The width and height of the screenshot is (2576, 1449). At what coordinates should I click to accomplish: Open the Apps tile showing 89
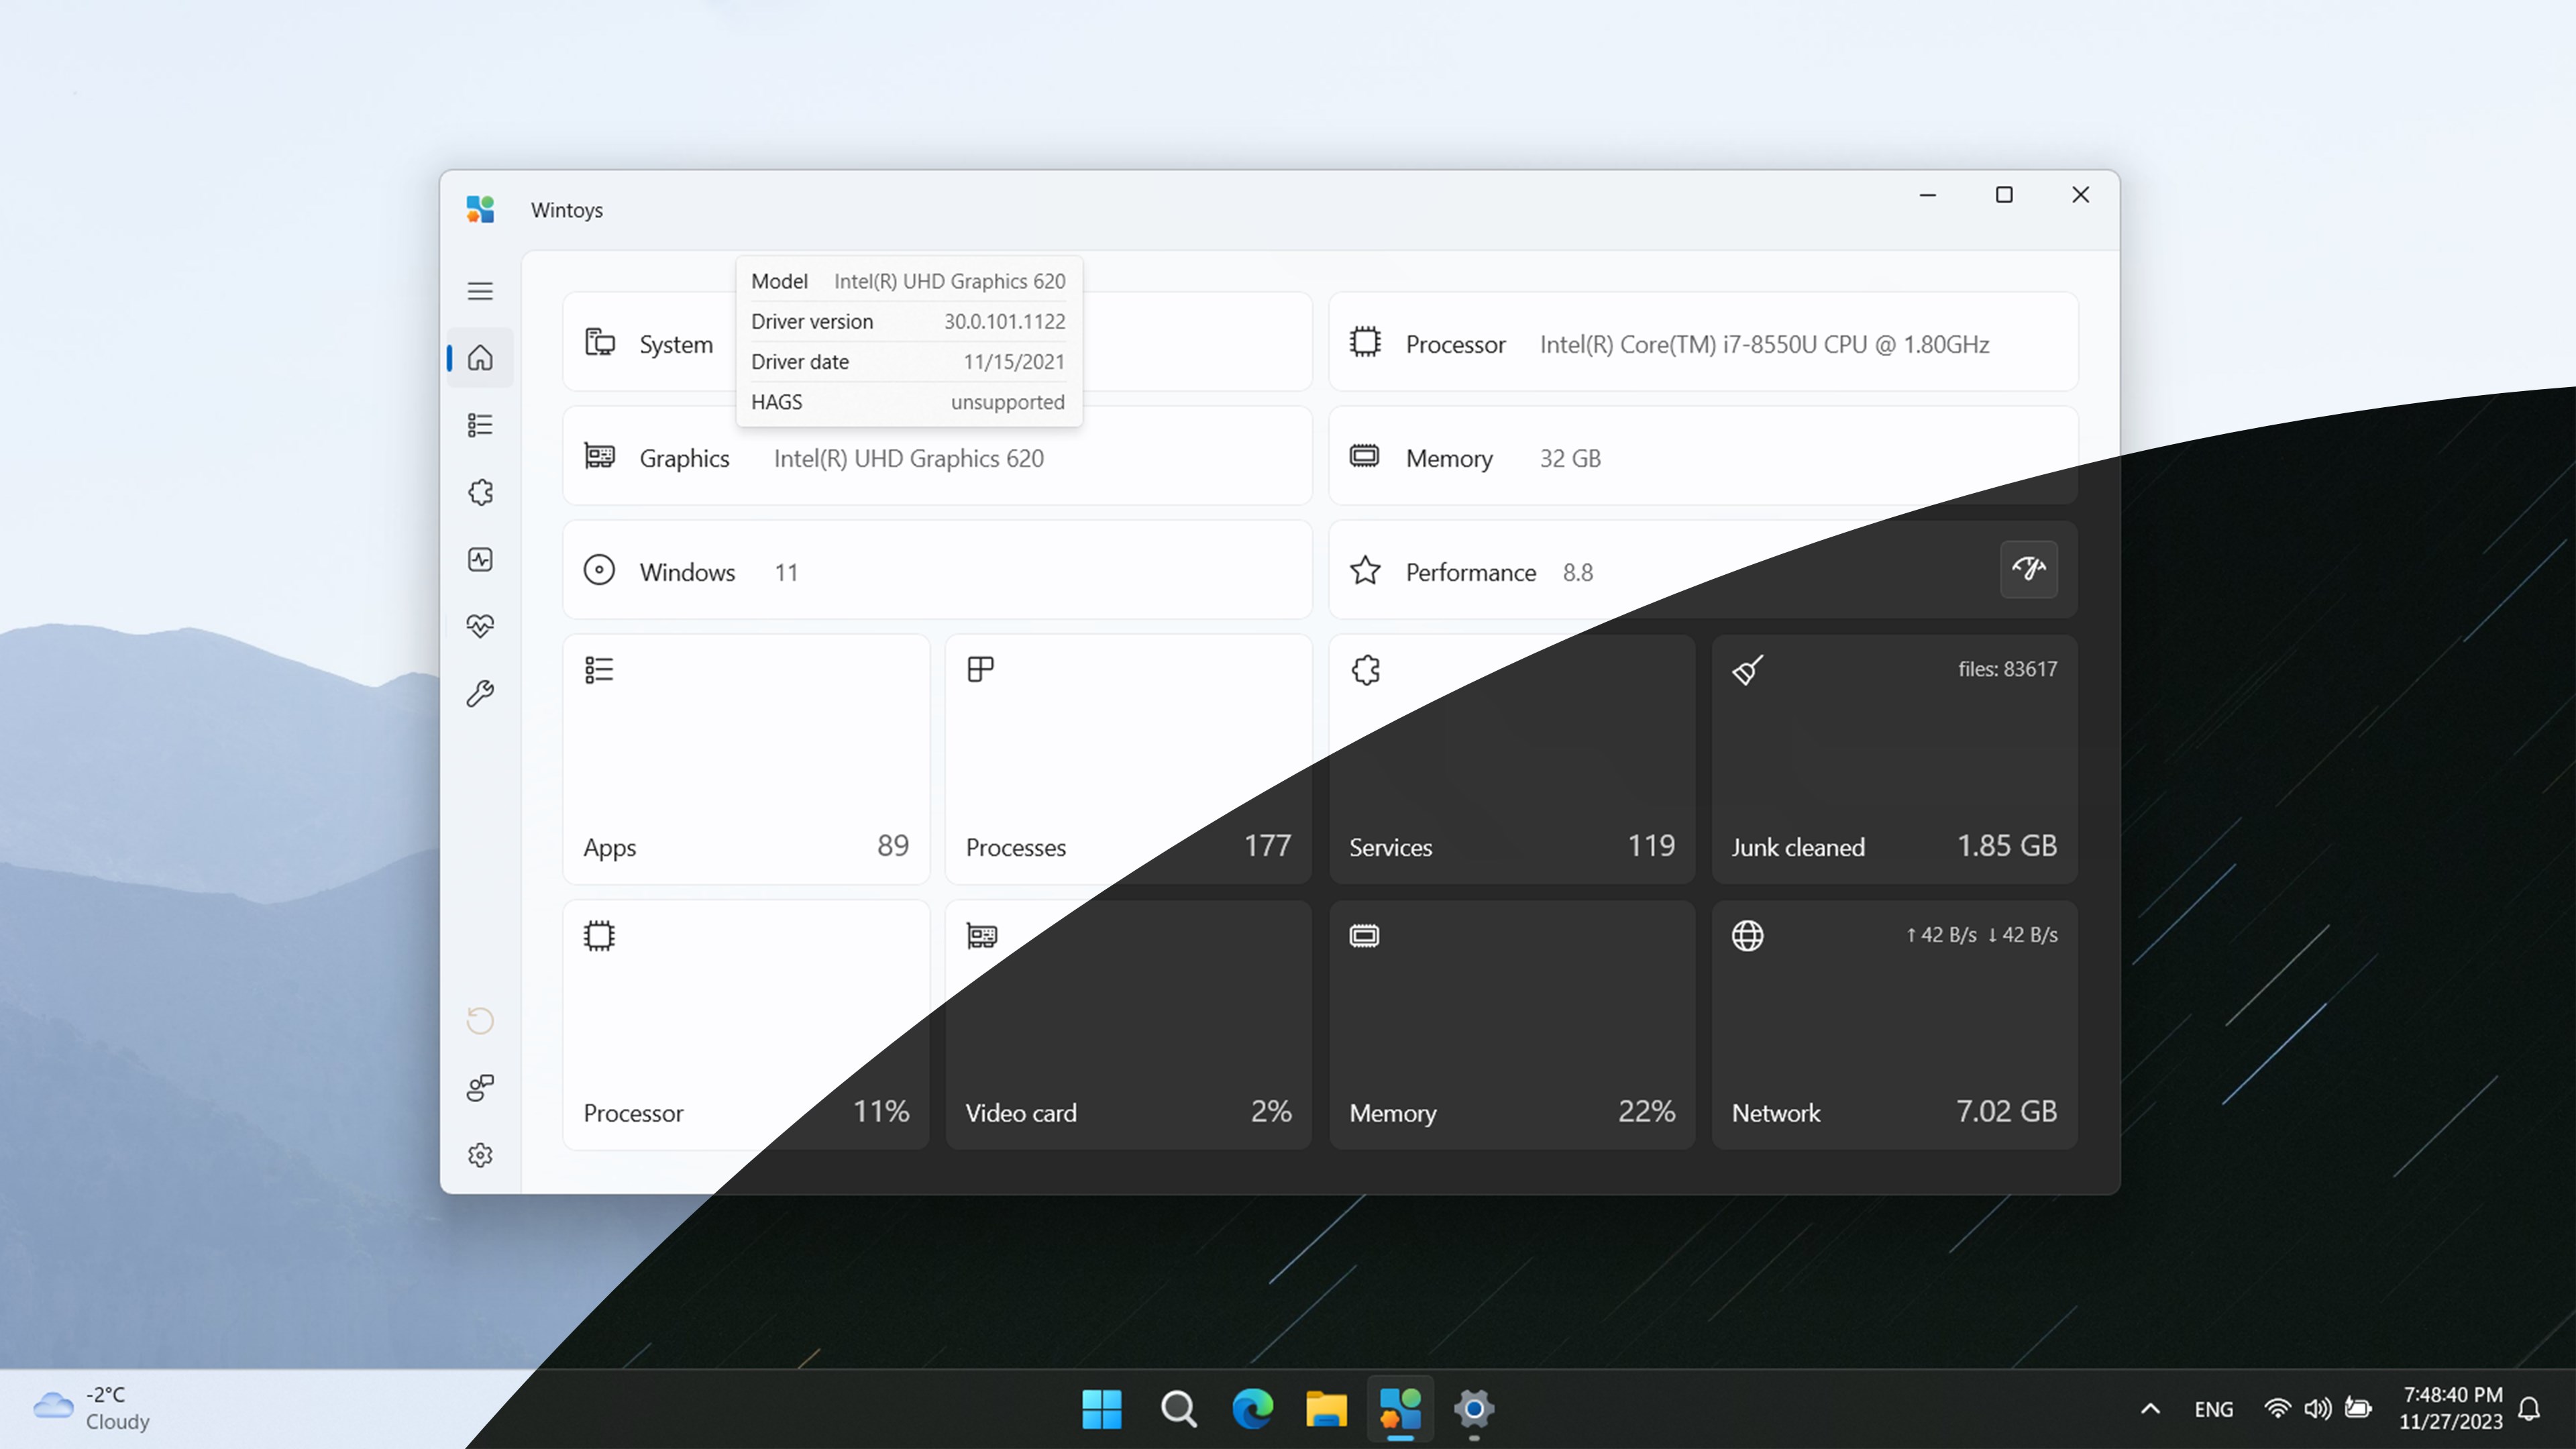click(746, 759)
